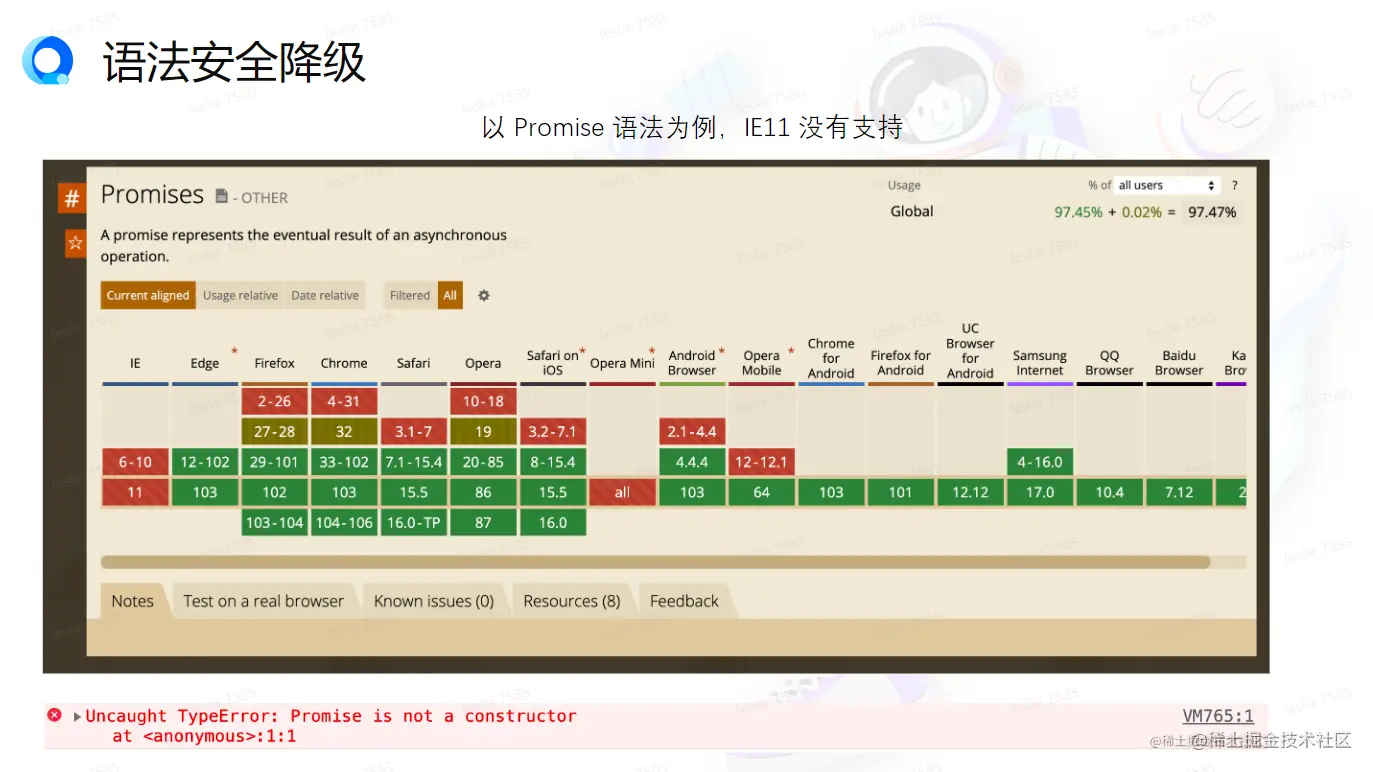Click the Chrome column header
This screenshot has height=772, width=1373.
(344, 363)
